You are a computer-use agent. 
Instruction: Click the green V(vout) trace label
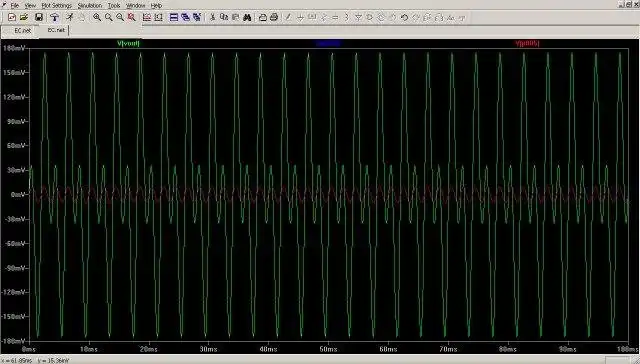click(x=128, y=43)
